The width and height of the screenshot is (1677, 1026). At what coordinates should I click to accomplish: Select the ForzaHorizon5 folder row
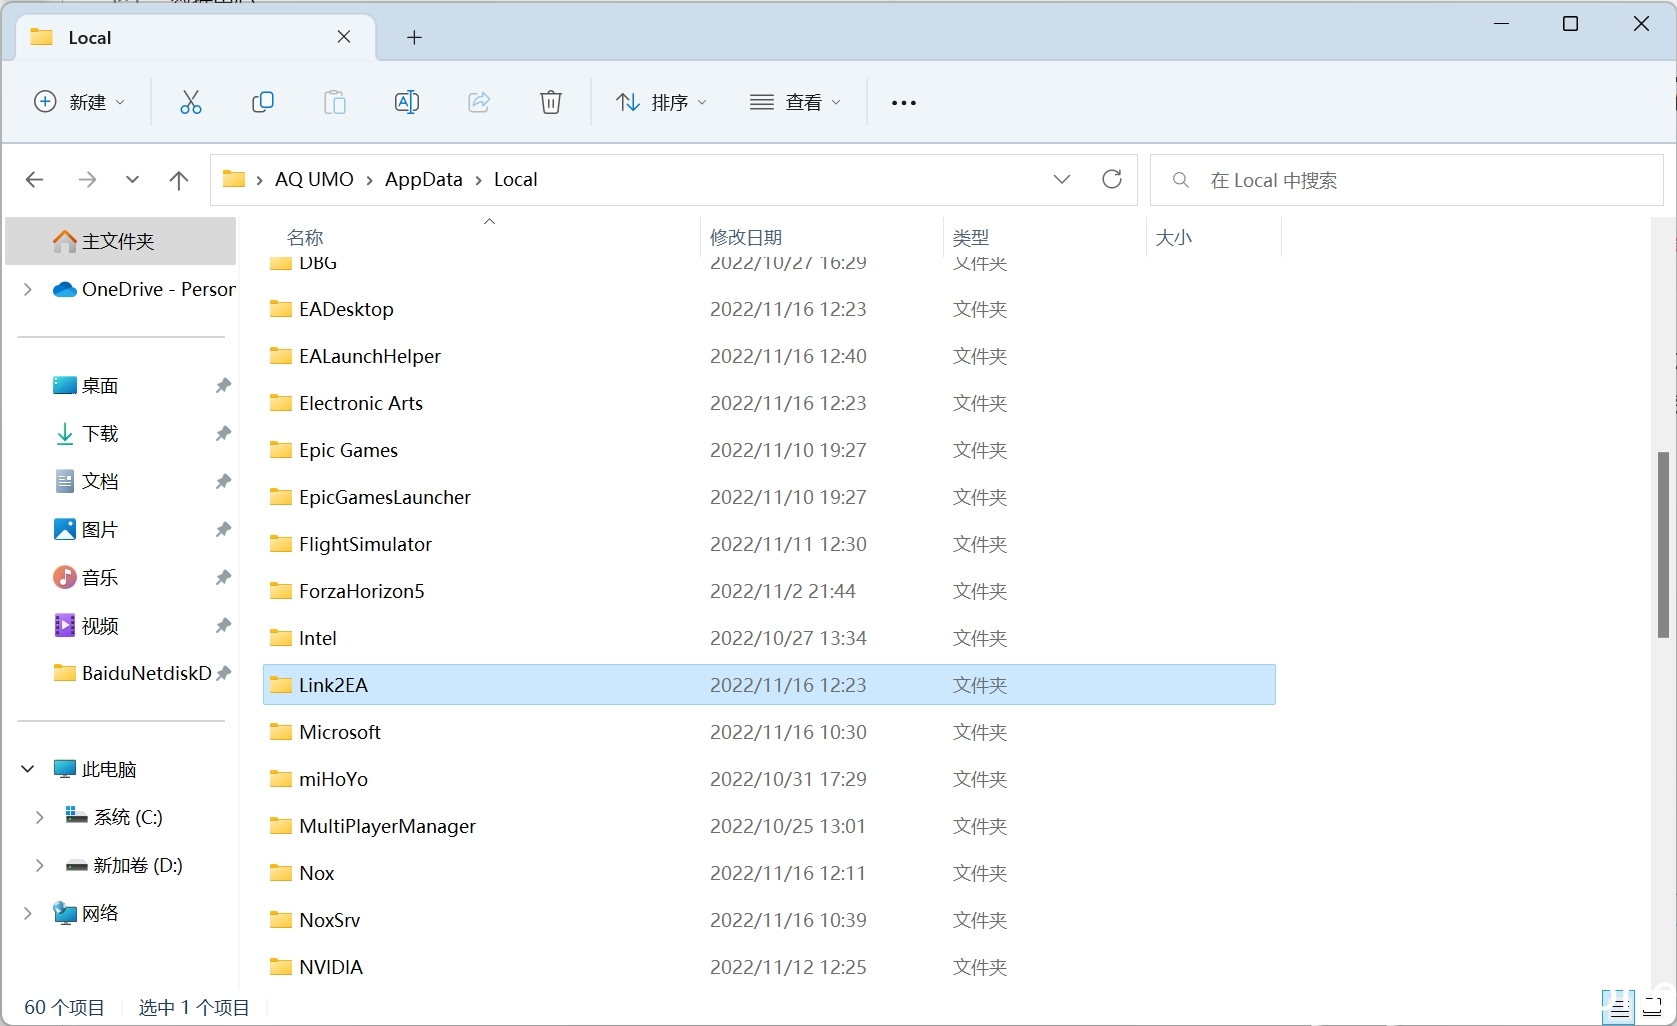769,591
